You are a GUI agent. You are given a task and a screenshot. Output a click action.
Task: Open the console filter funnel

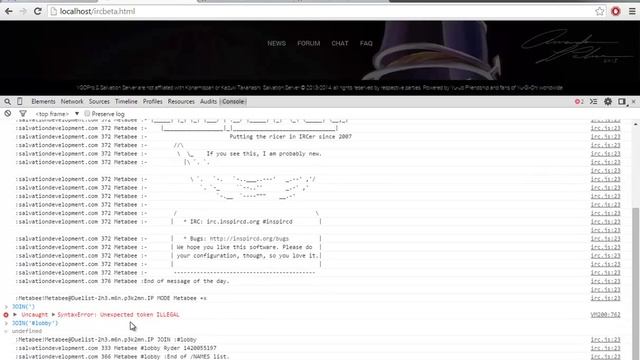pos(23,113)
